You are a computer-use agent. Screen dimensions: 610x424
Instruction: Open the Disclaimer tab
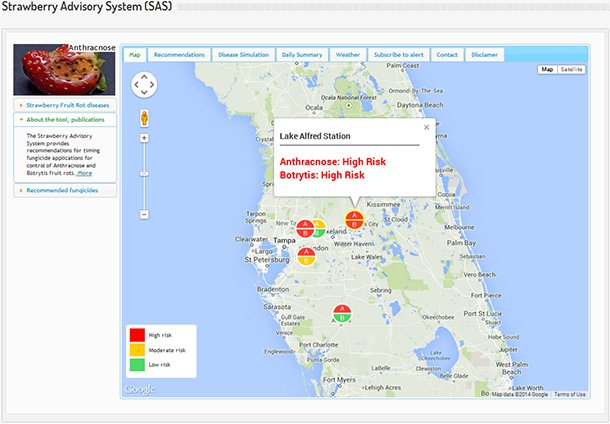click(484, 55)
